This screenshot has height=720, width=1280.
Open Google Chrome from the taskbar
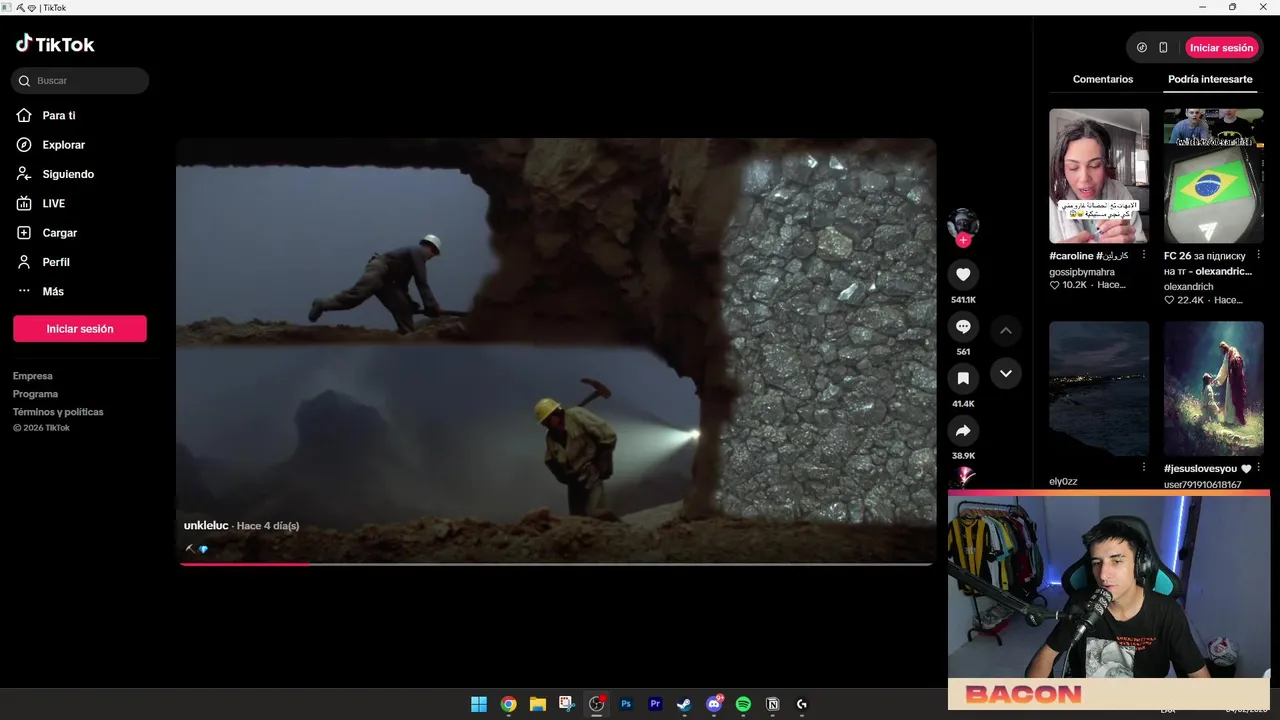(508, 704)
